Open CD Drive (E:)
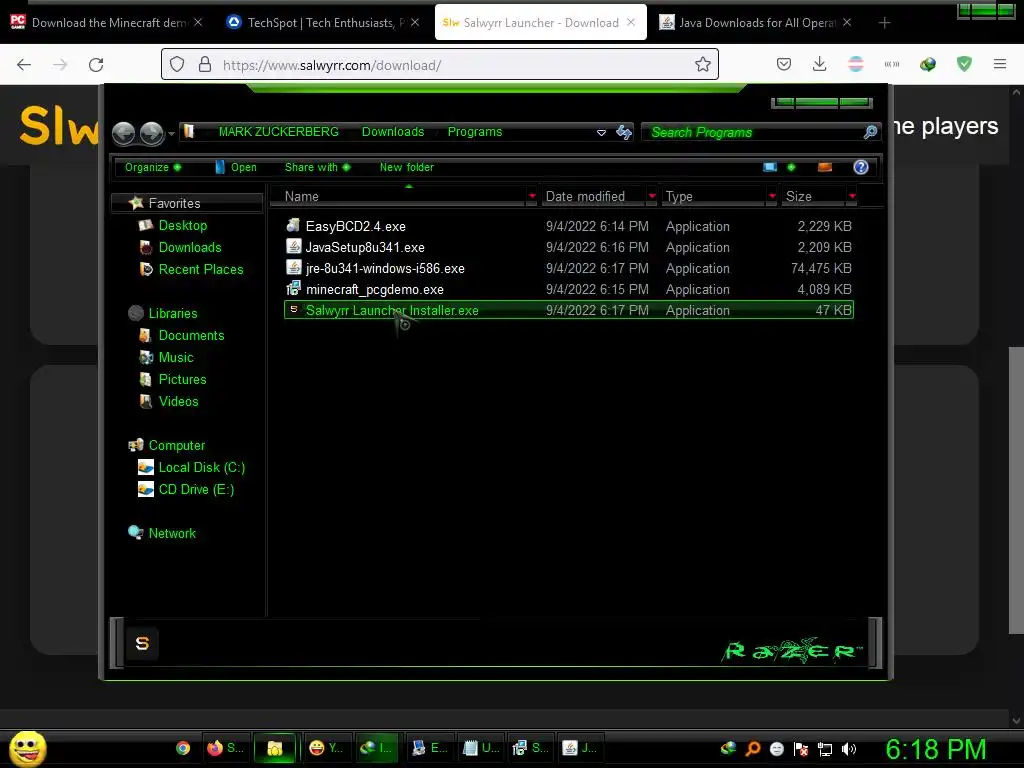Screen dimensions: 1024x768 196,490
